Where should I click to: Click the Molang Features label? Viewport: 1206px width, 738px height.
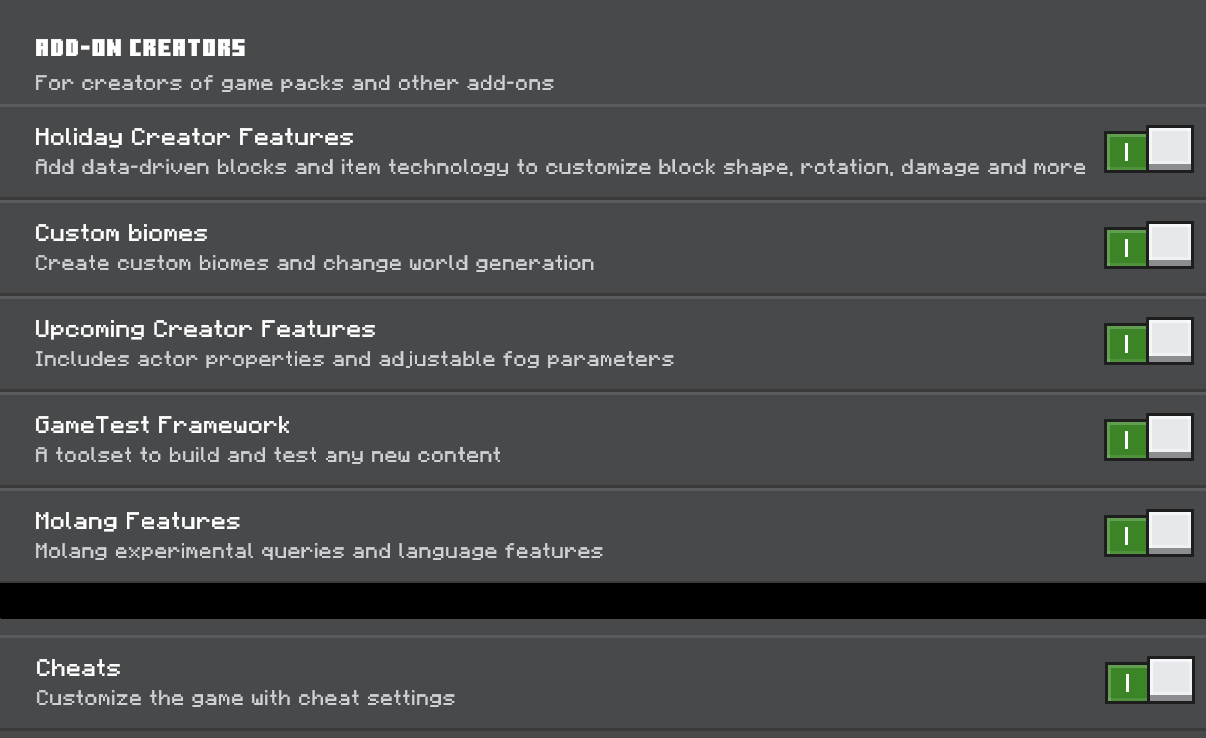point(137,521)
